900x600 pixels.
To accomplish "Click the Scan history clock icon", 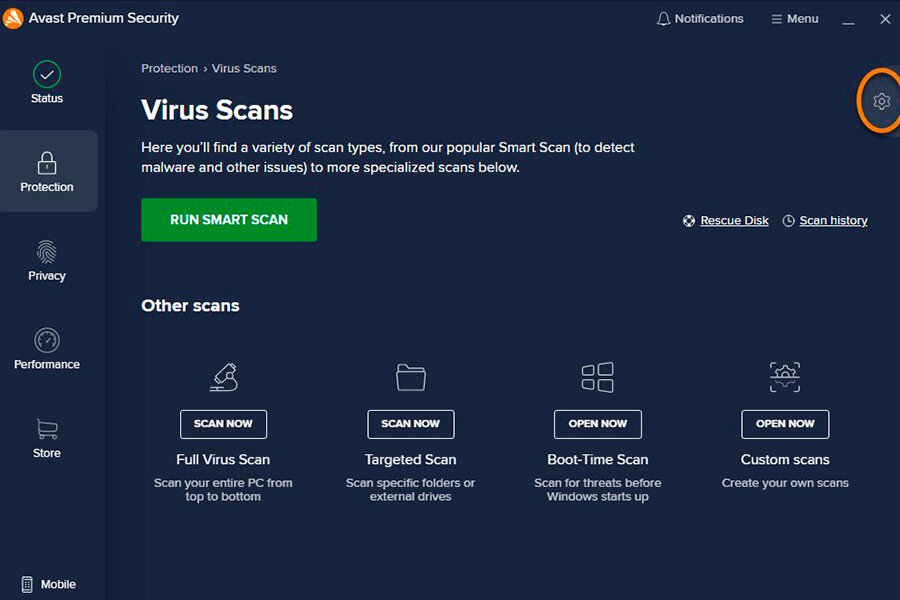I will [x=789, y=221].
